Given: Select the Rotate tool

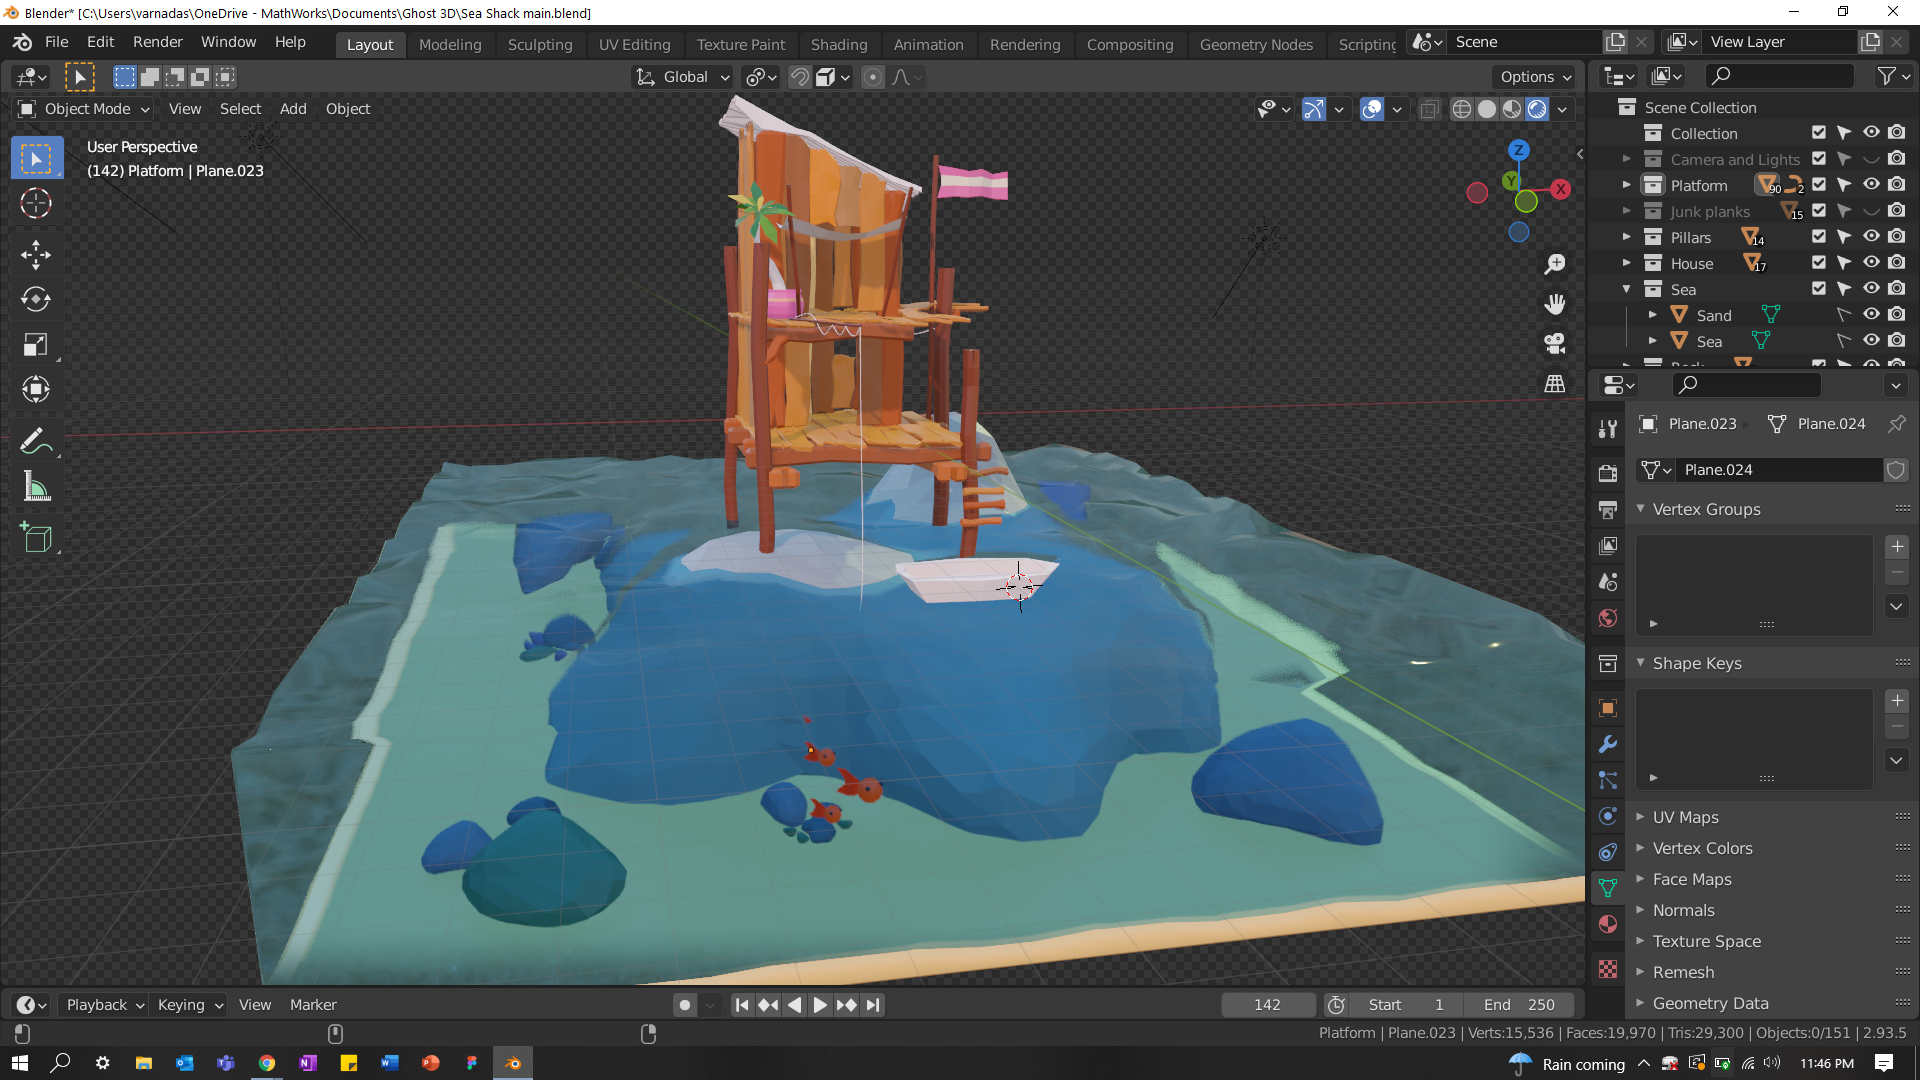Looking at the screenshot, I should click(x=36, y=299).
